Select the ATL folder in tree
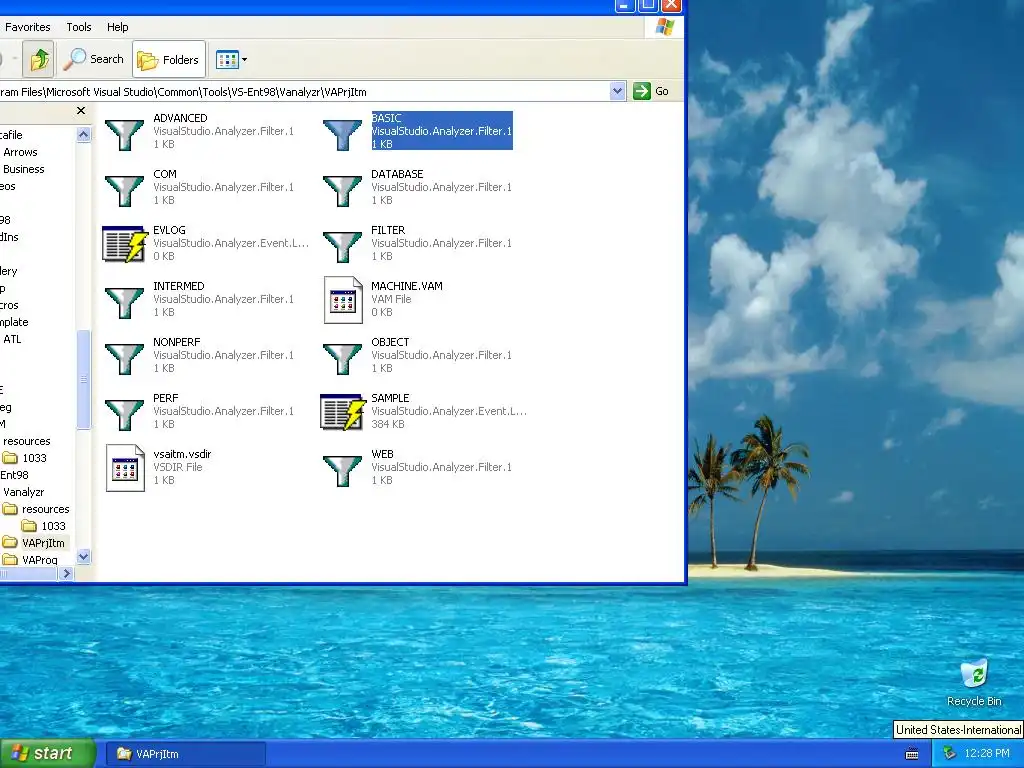Image resolution: width=1024 pixels, height=768 pixels. pyautogui.click(x=12, y=339)
